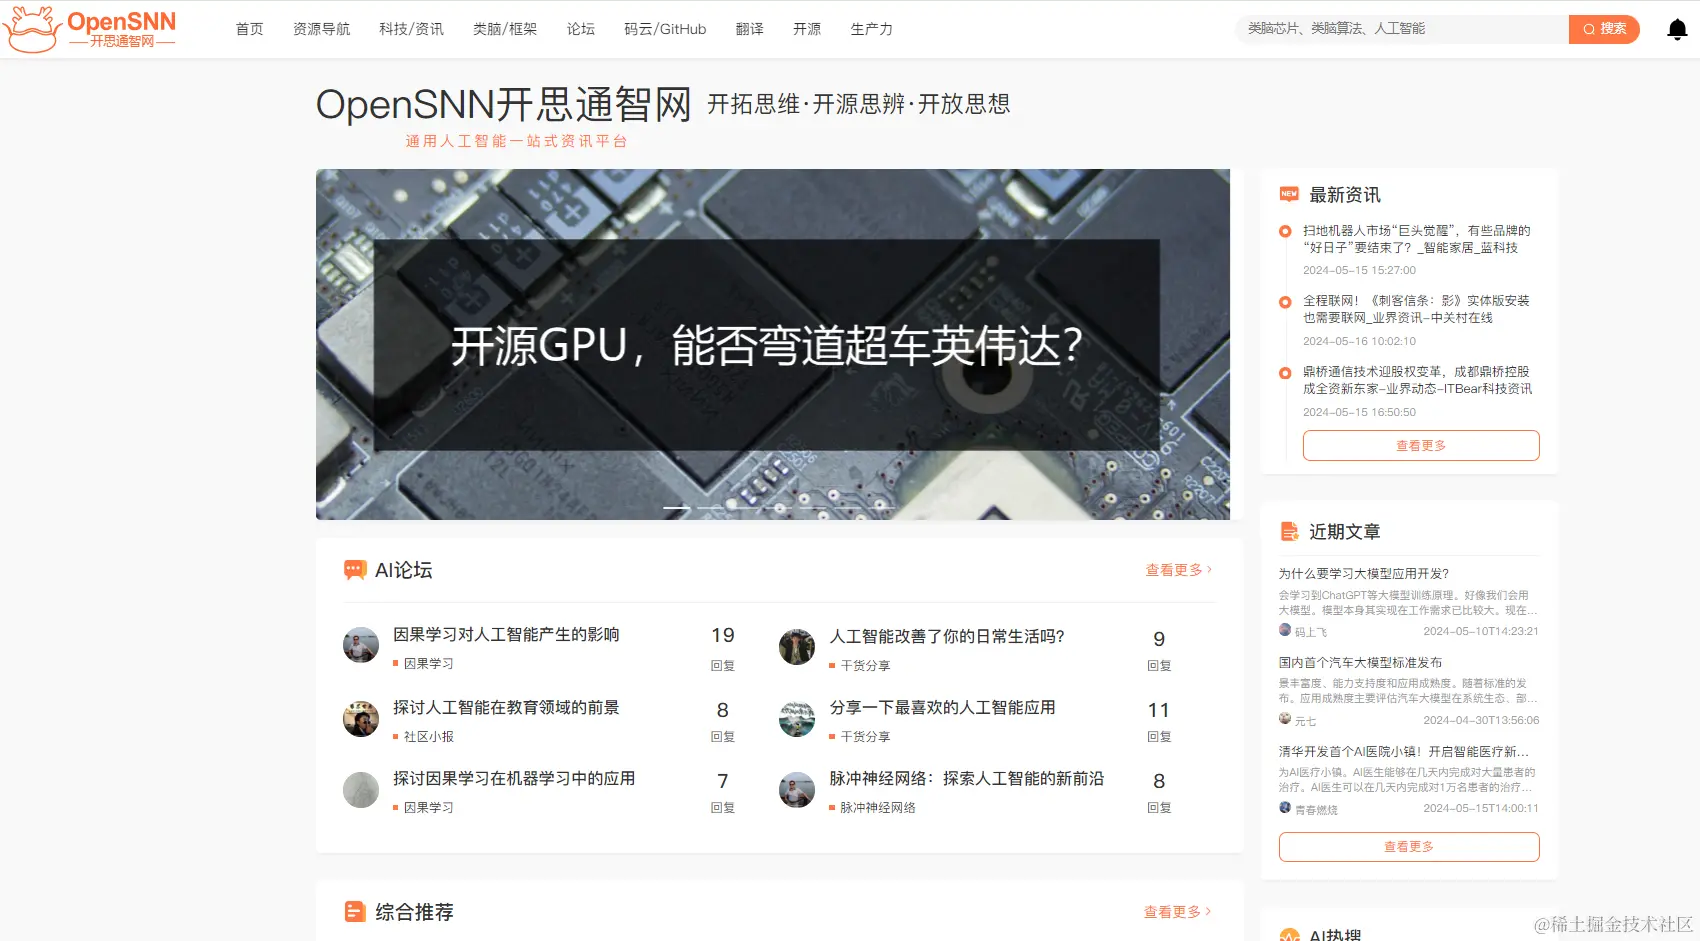Click the 开源GPU carousel banner image
The width and height of the screenshot is (1700, 941).
click(773, 344)
